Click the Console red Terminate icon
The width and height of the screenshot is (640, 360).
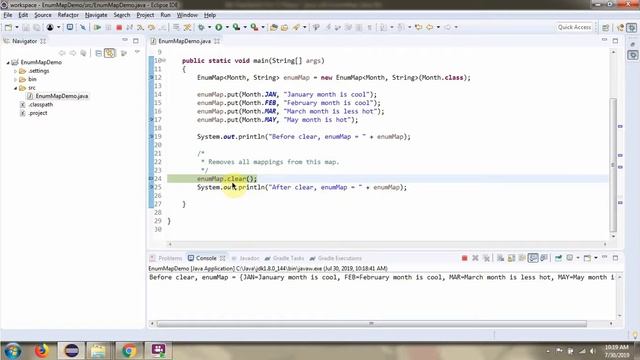(x=464, y=258)
